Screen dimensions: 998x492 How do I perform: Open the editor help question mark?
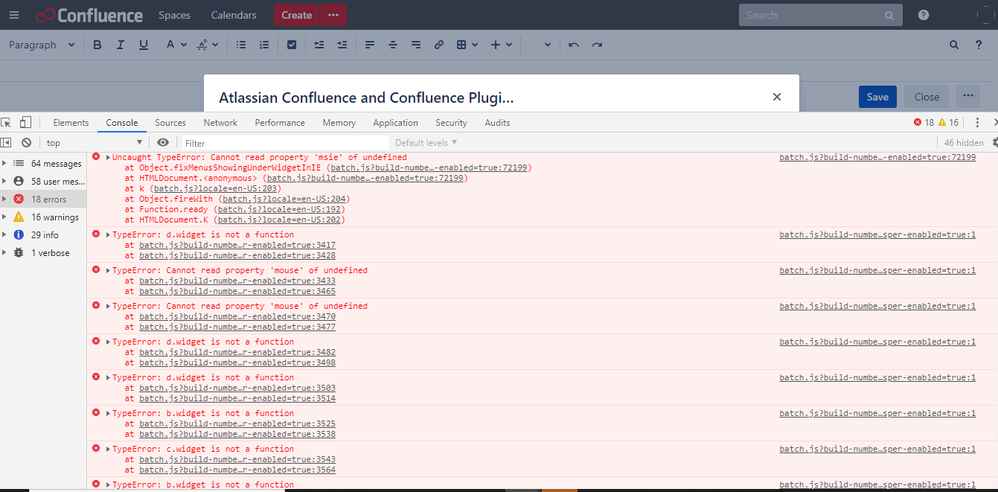click(979, 45)
